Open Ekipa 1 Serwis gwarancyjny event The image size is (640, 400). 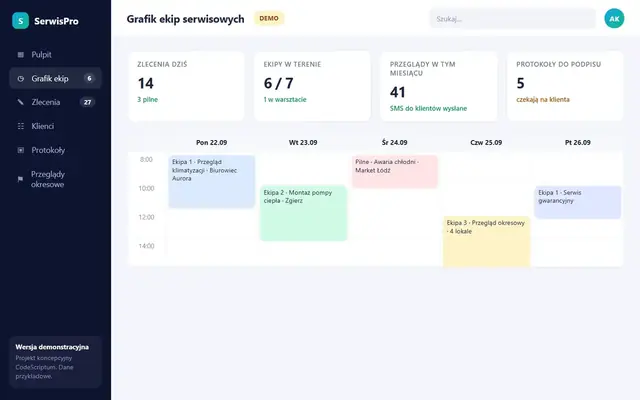[x=578, y=202]
